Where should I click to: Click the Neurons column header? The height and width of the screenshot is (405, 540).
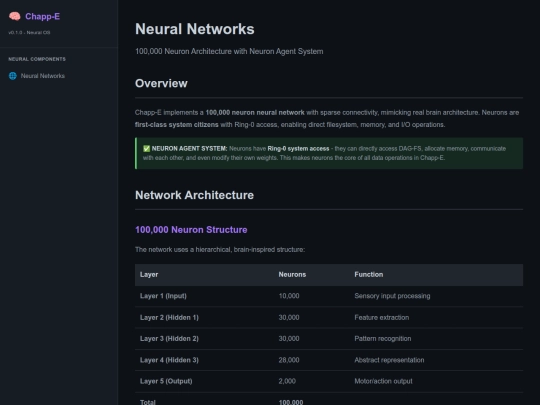(292, 274)
